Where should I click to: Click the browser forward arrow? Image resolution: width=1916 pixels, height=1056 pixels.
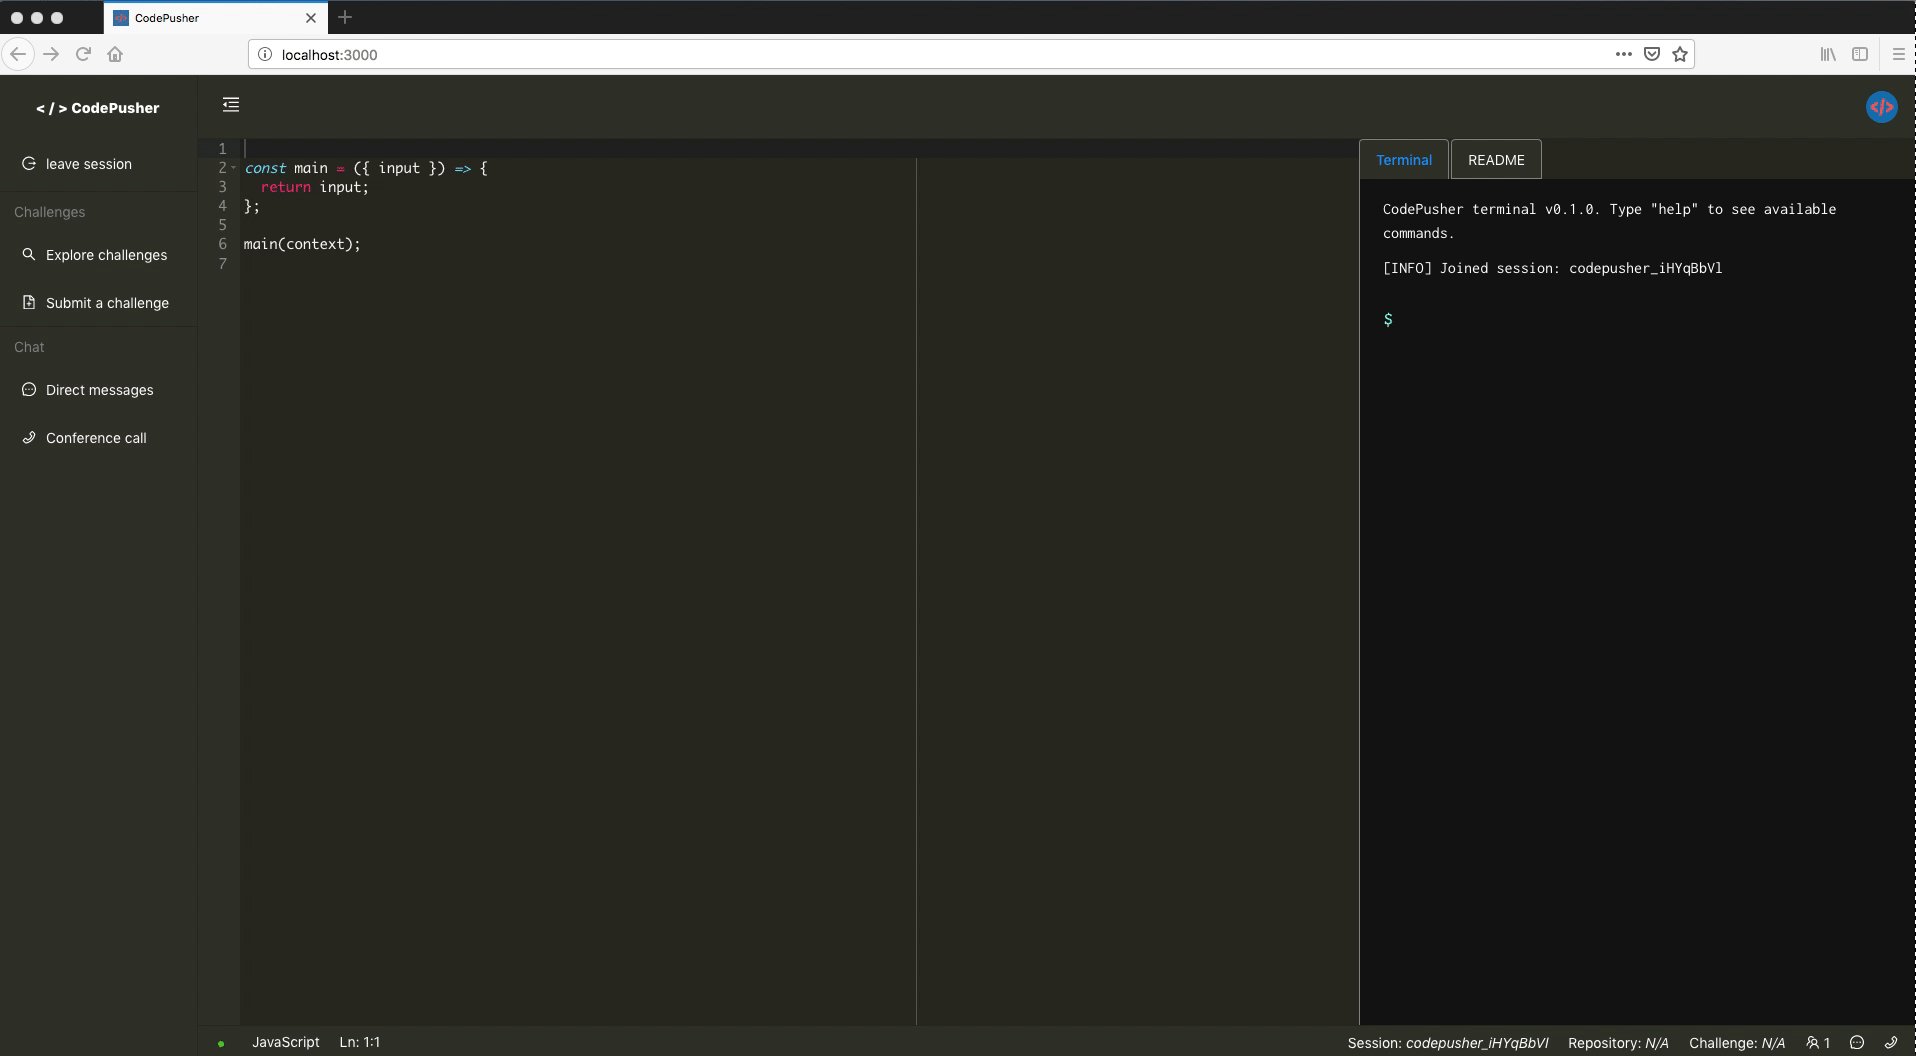pos(51,54)
